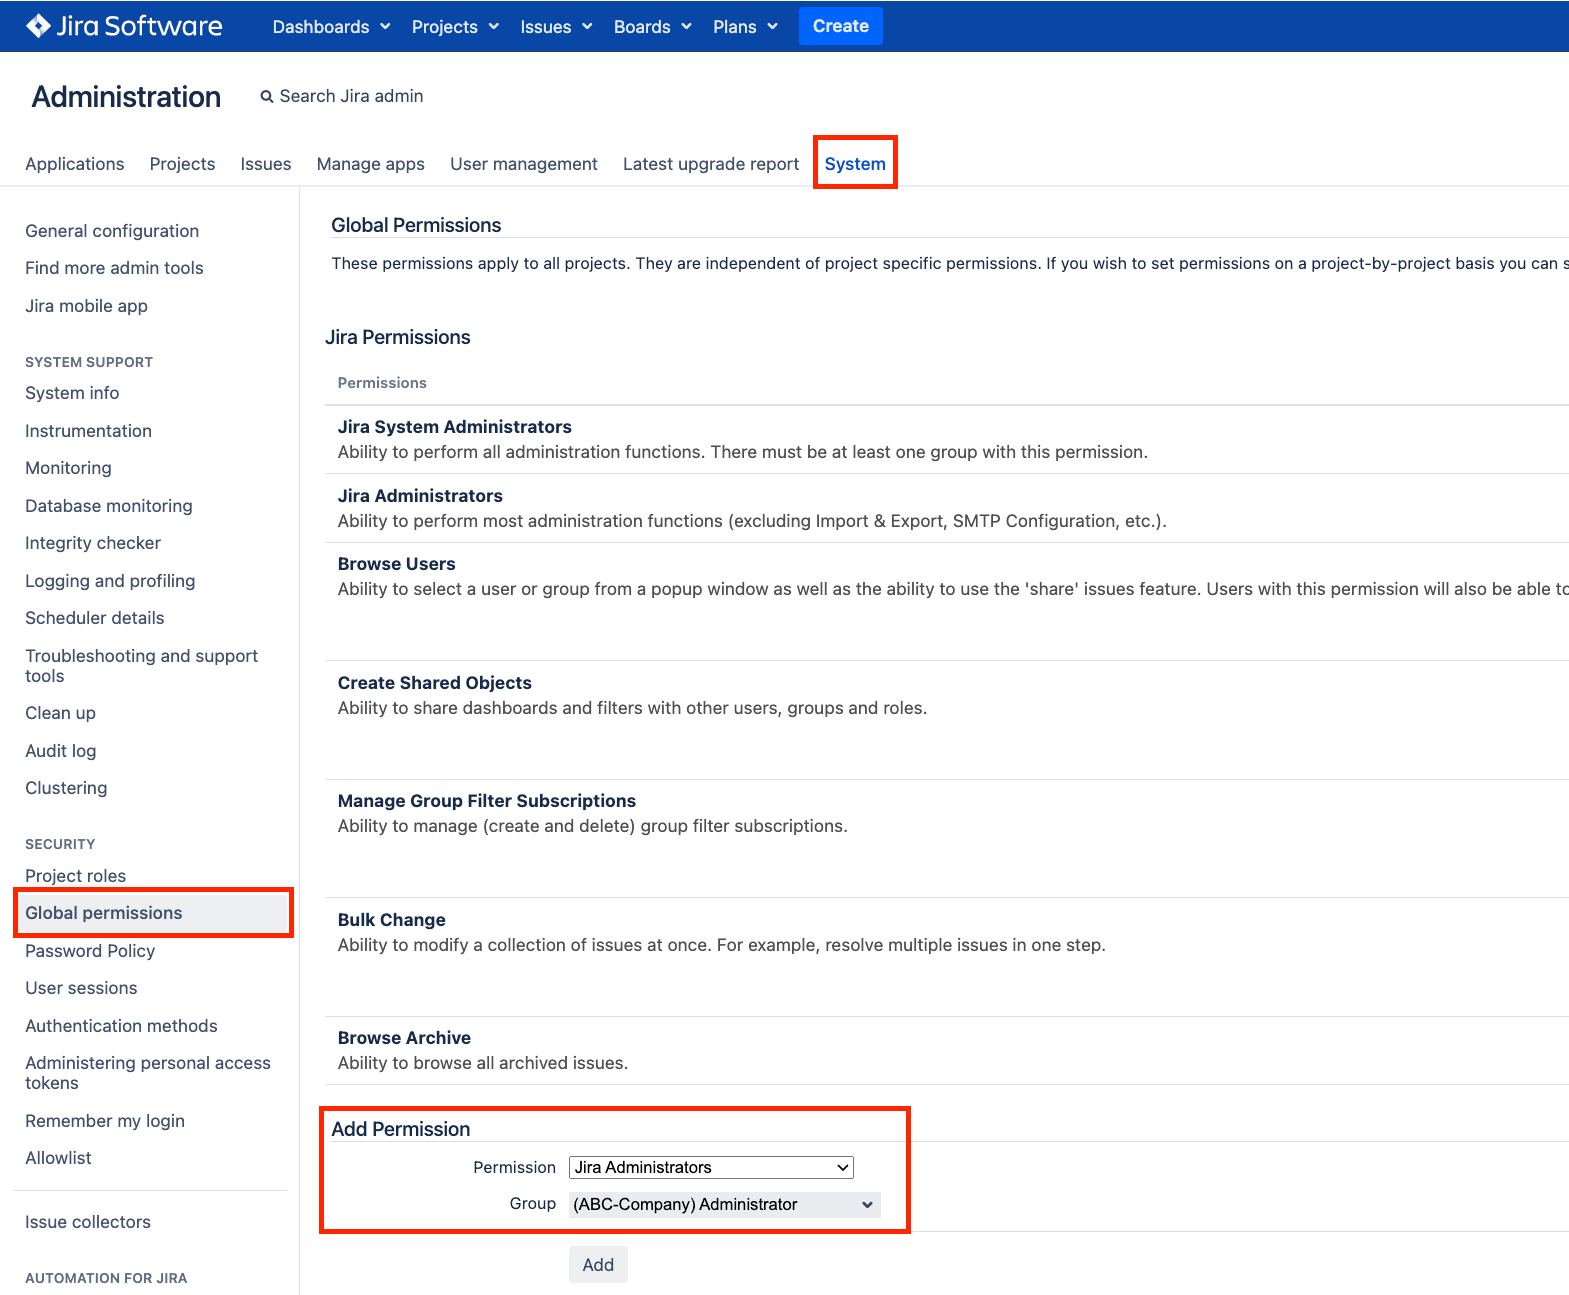This screenshot has height=1295, width=1569.
Task: Click the Jira Administrators permission row title
Action: click(420, 496)
